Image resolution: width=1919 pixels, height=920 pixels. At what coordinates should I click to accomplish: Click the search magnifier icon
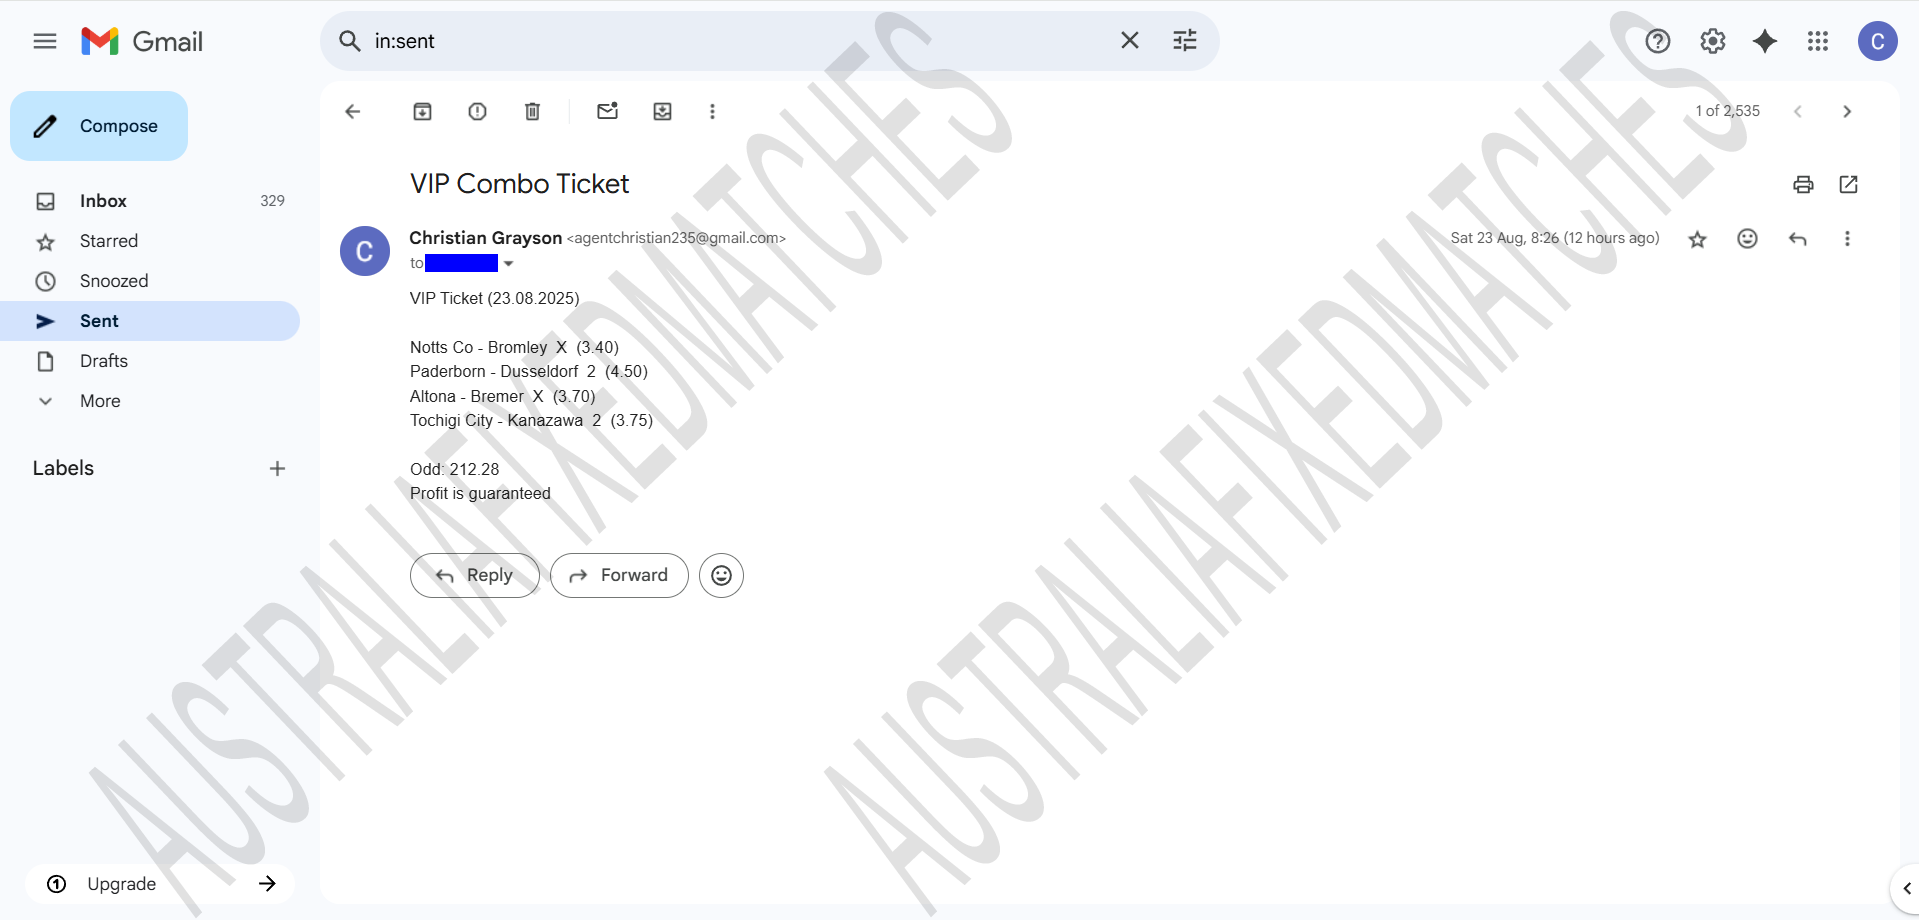point(350,41)
